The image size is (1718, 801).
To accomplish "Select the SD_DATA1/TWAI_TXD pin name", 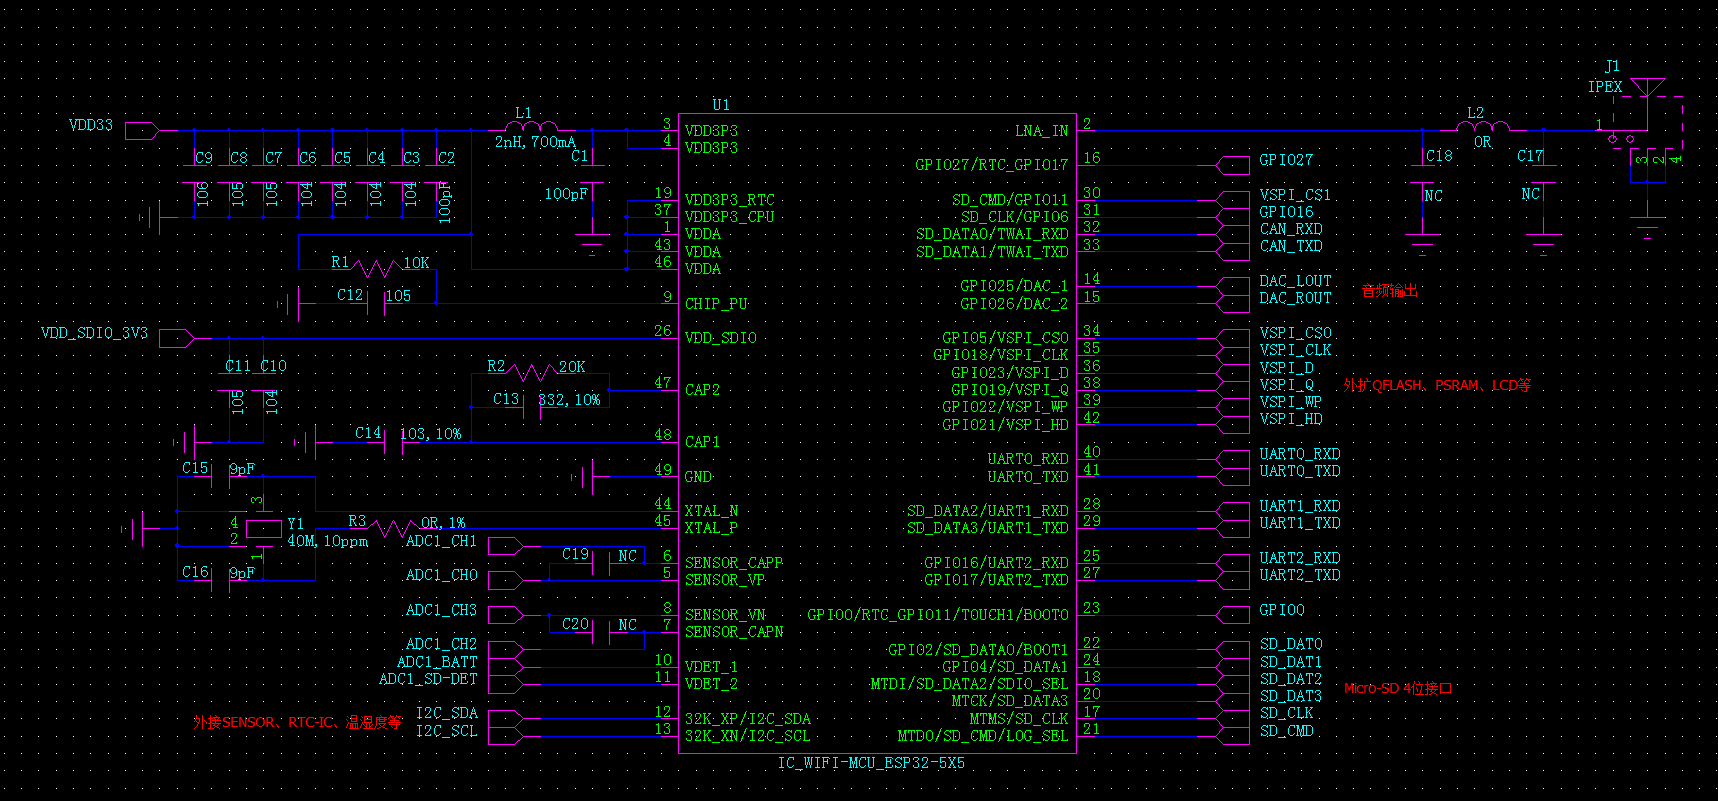I will 992,252.
